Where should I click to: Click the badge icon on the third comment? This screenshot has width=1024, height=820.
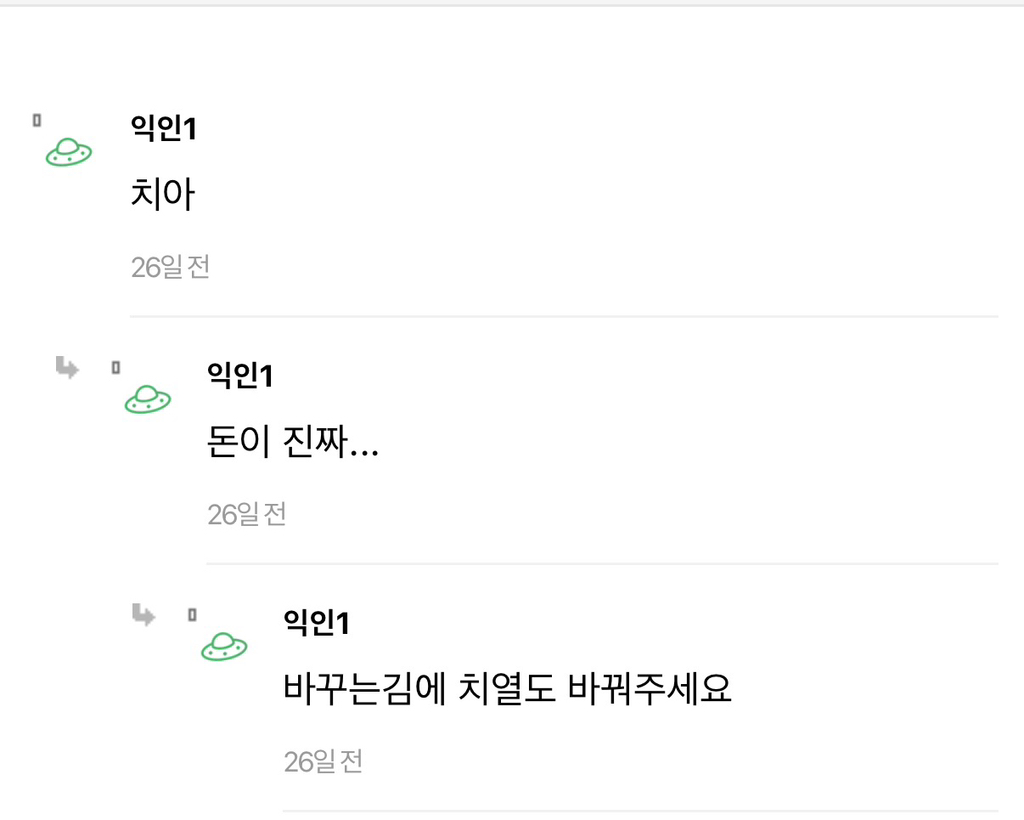coord(194,613)
